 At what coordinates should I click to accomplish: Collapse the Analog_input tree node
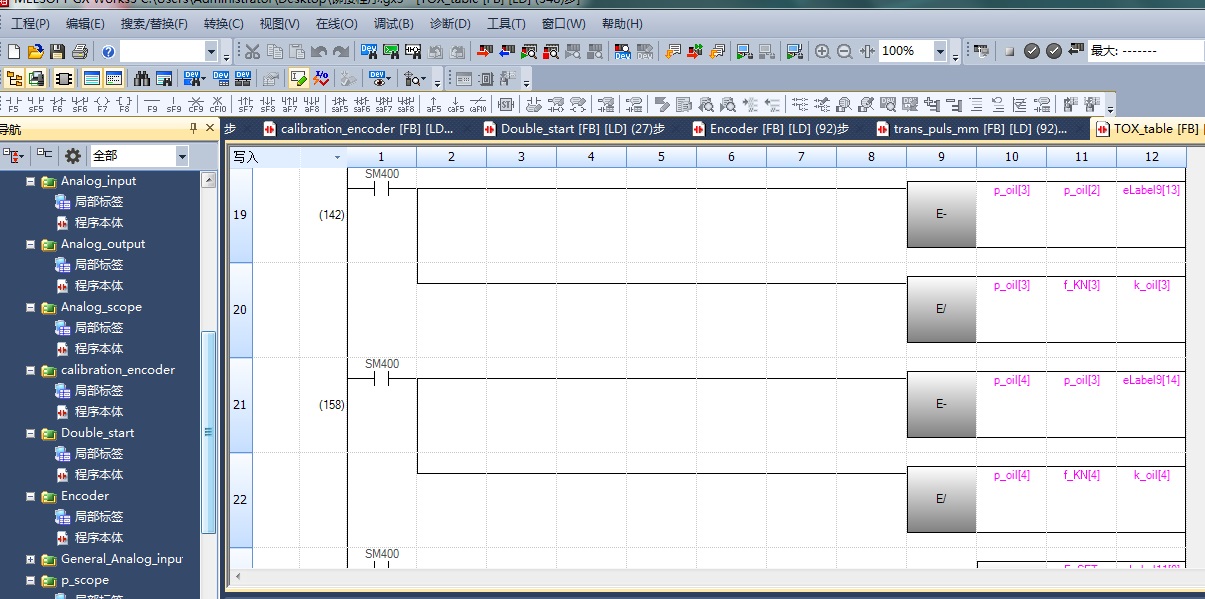tap(31, 181)
